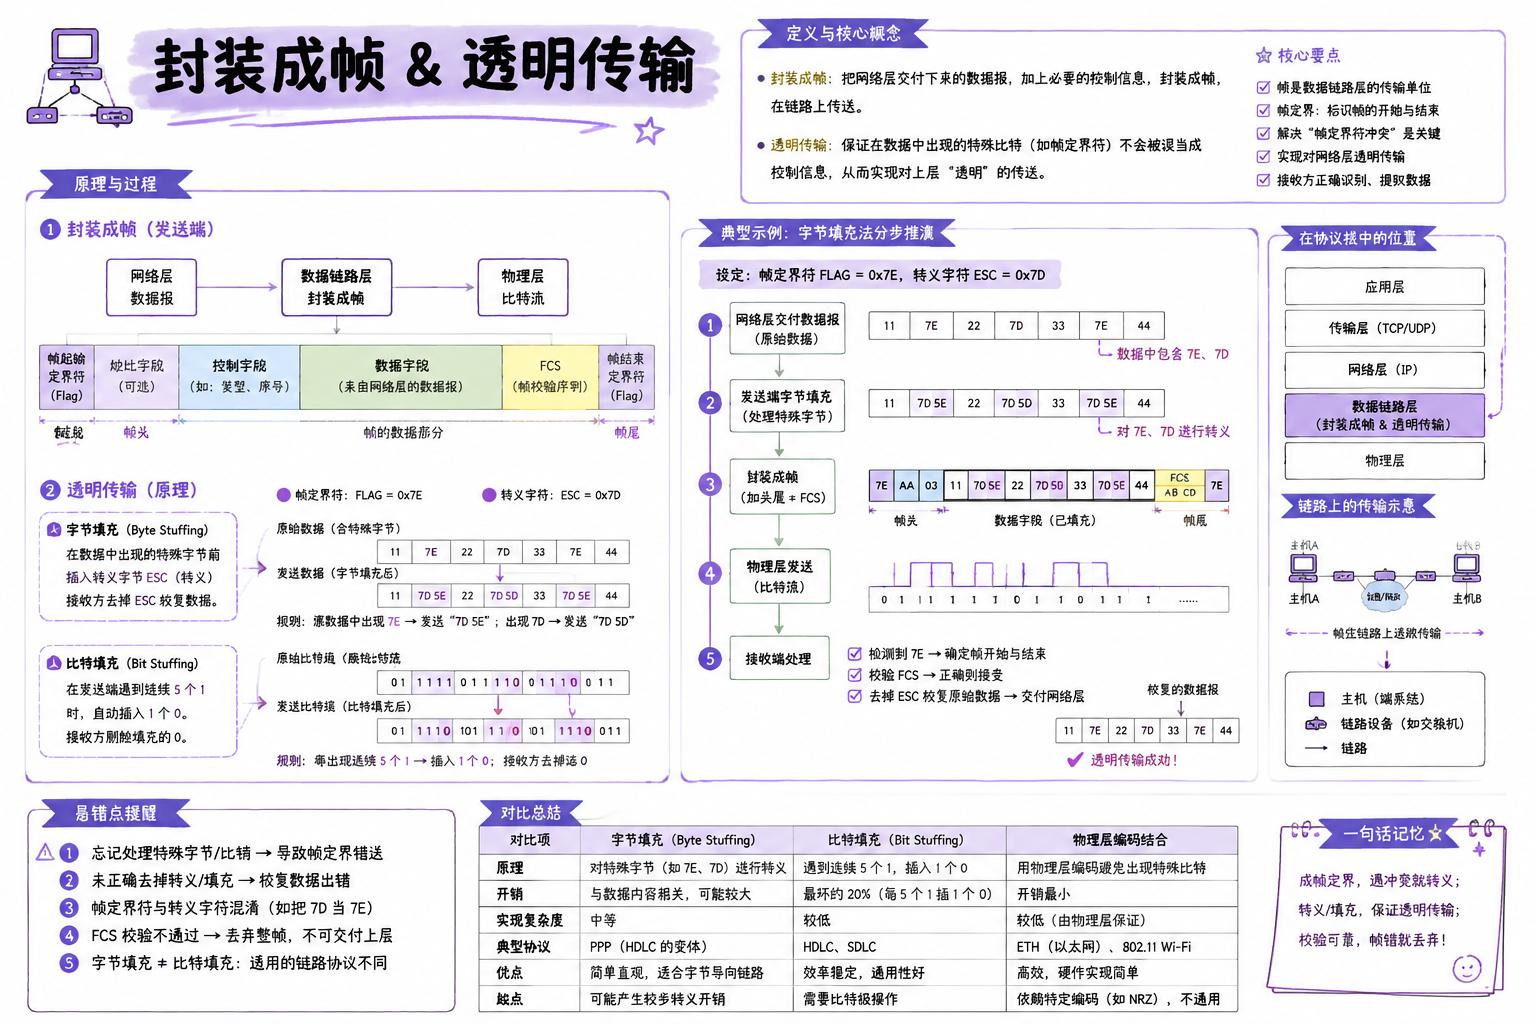Click the 传输层 (TCP/UDP) stack box
This screenshot has height=1024, width=1536.
click(1384, 328)
